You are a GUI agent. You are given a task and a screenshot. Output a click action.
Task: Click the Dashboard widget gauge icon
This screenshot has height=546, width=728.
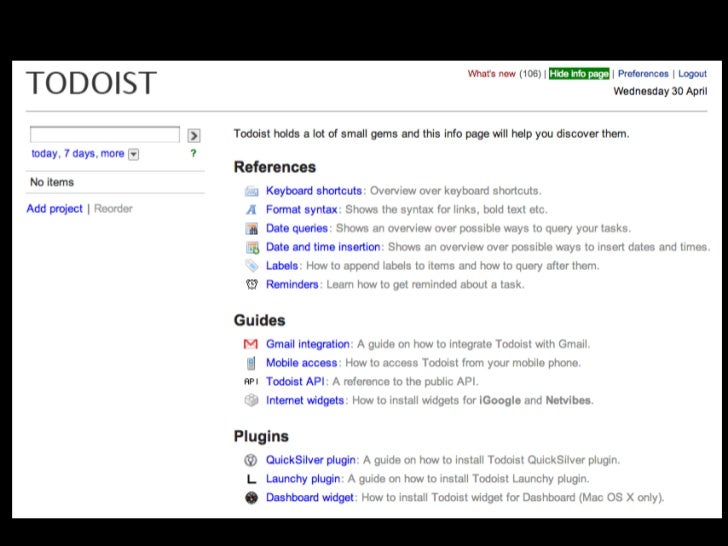coord(251,498)
